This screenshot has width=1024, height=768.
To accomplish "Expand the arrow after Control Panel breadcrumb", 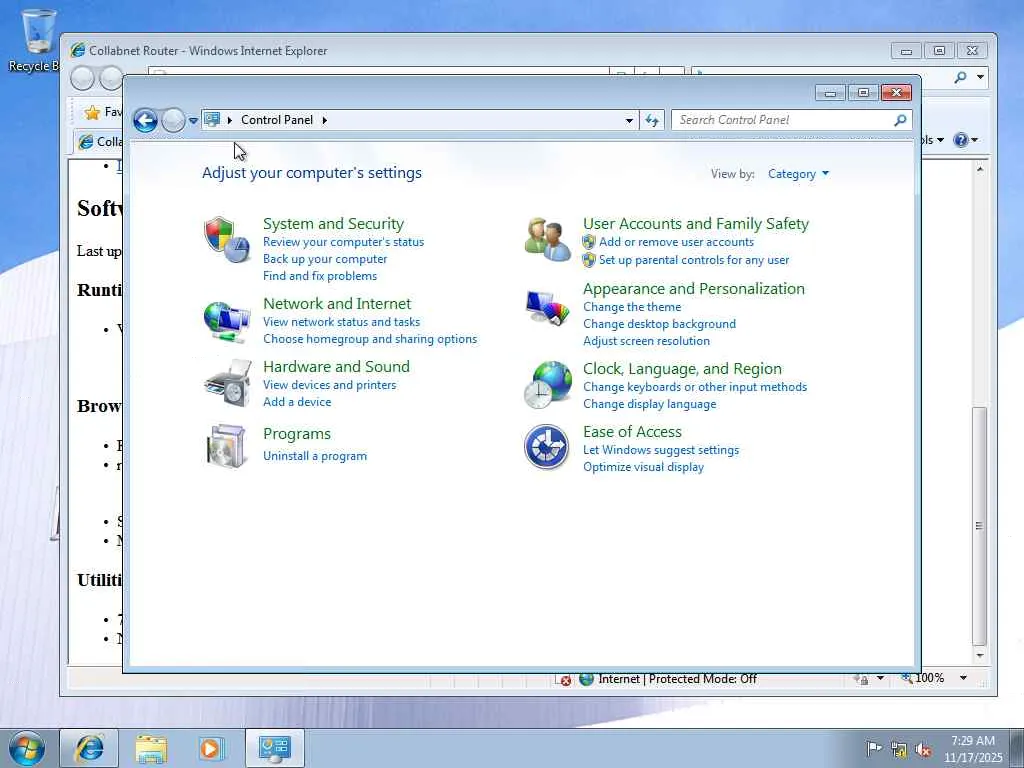I will click(x=325, y=120).
